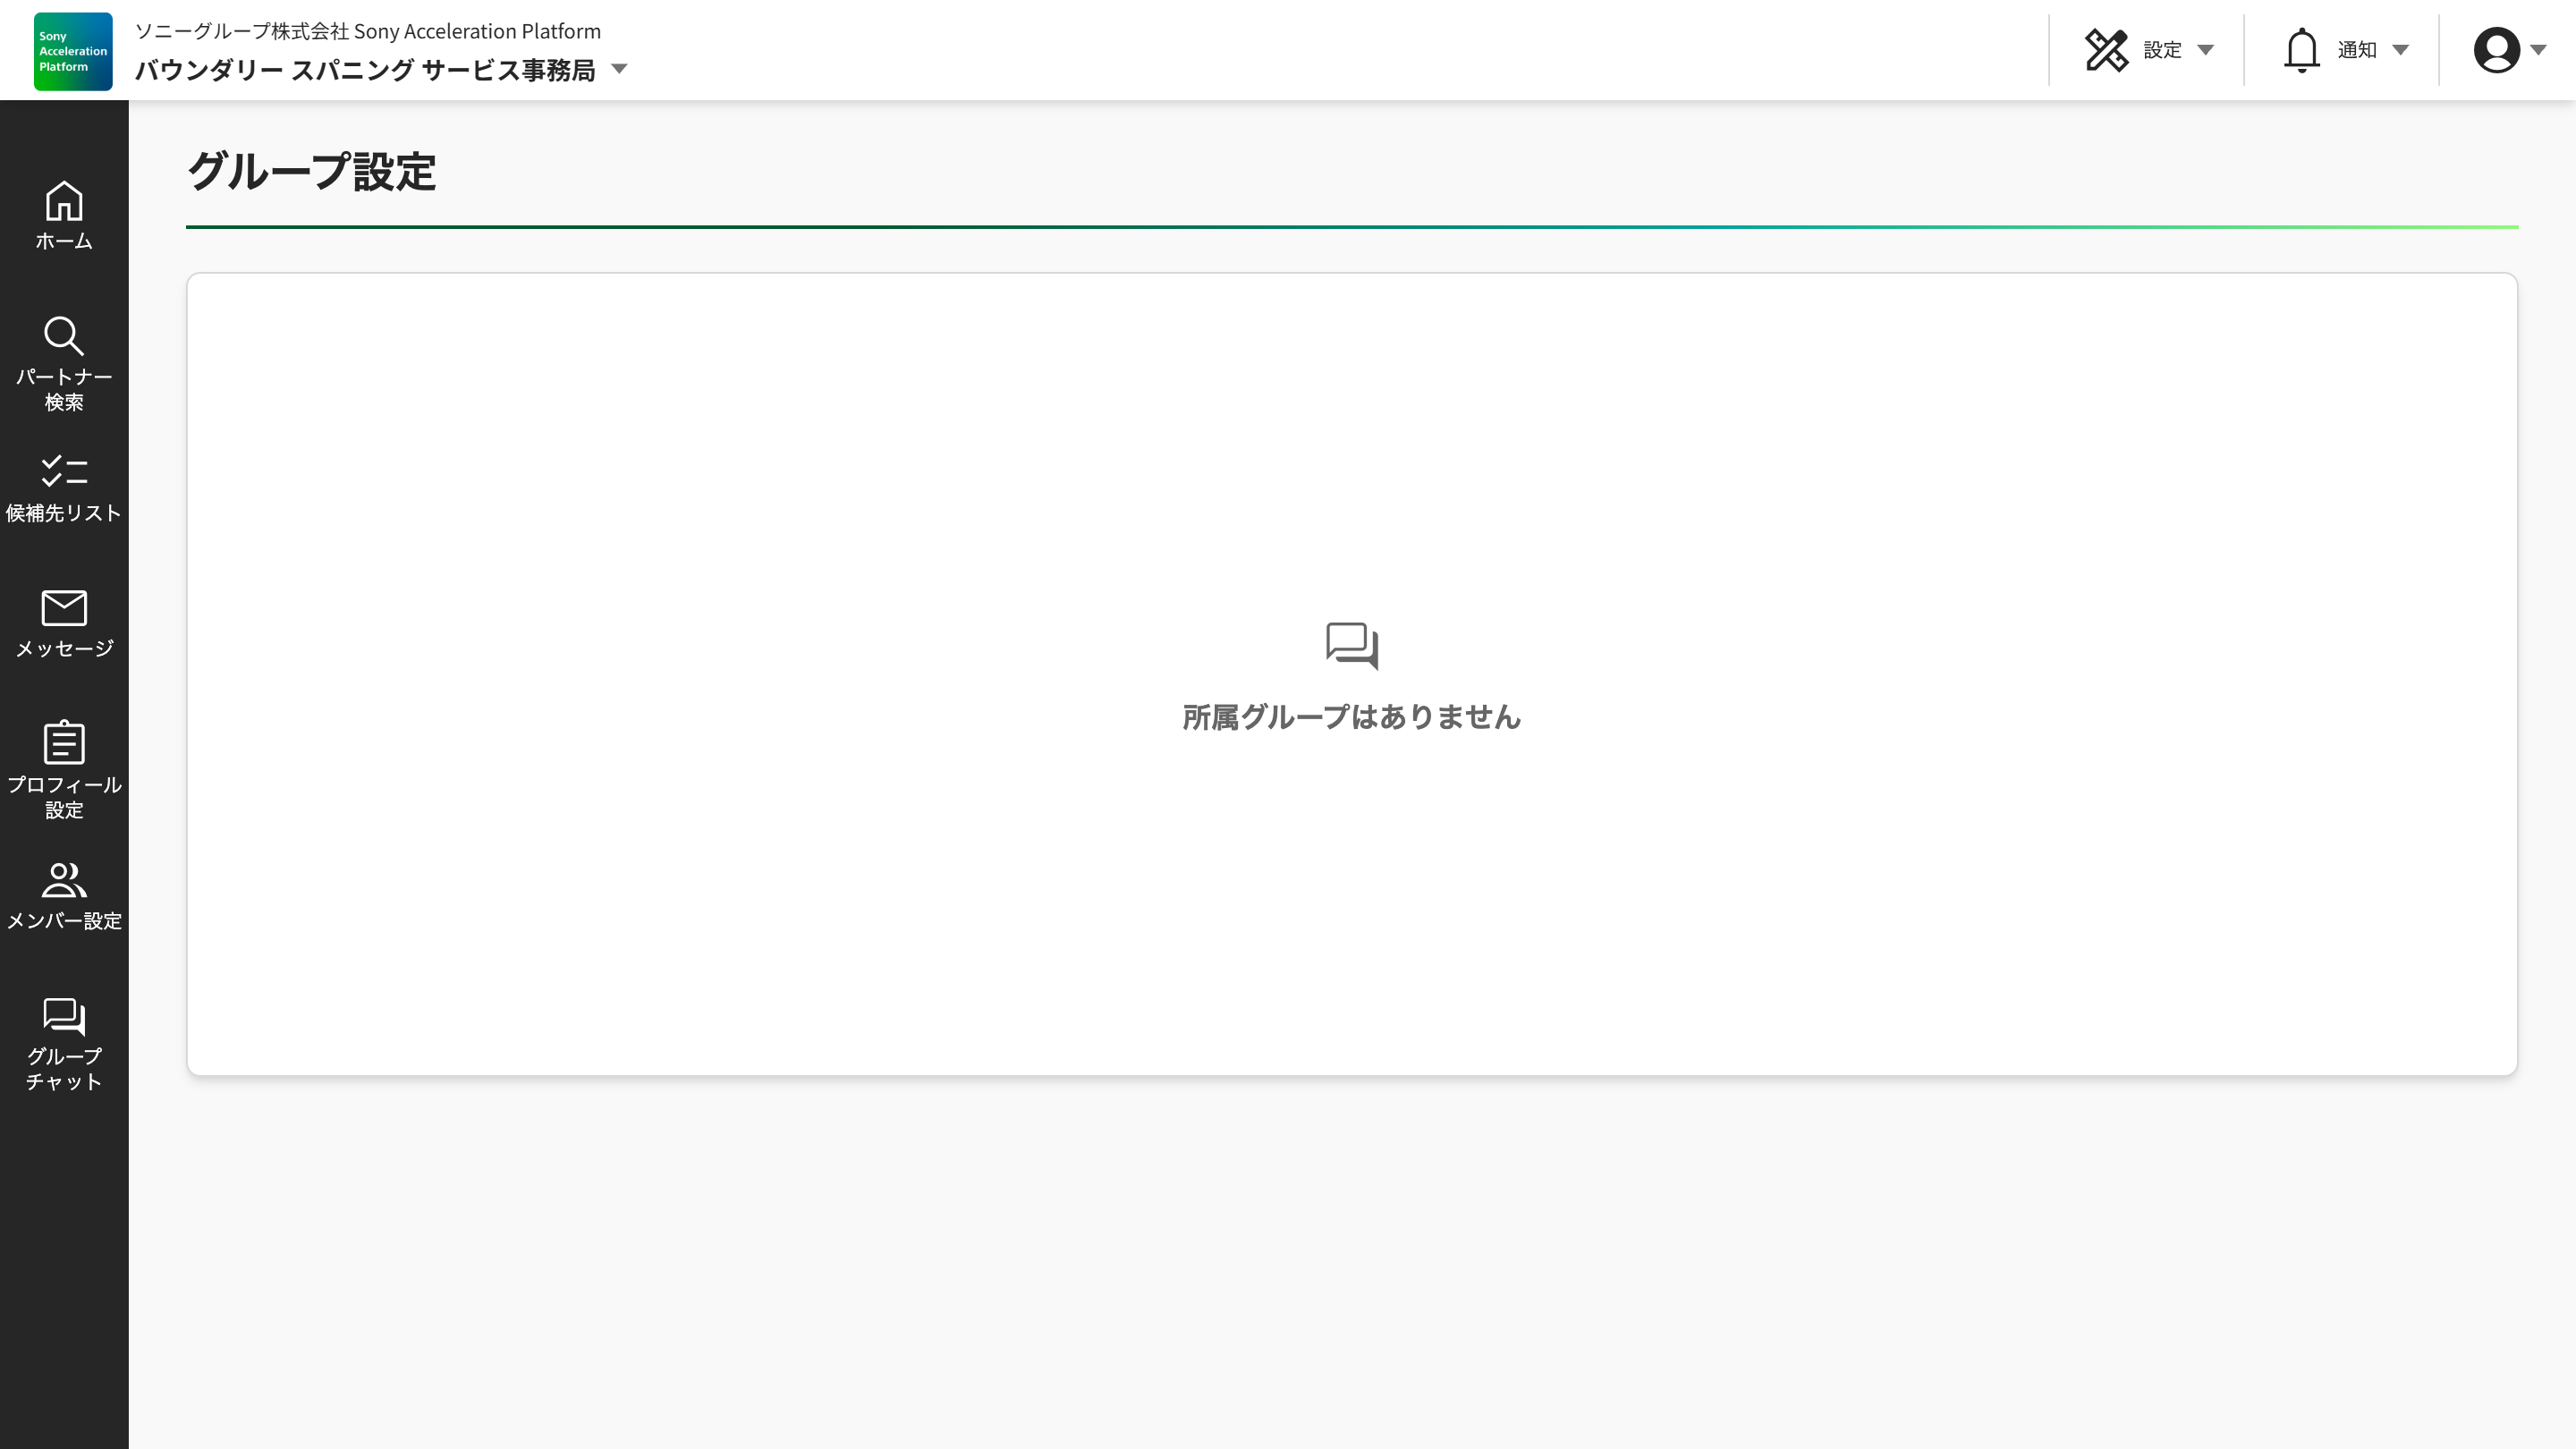2576x1449 pixels.
Task: Click the Sony Acceleration Platform logo
Action: coord(73,51)
